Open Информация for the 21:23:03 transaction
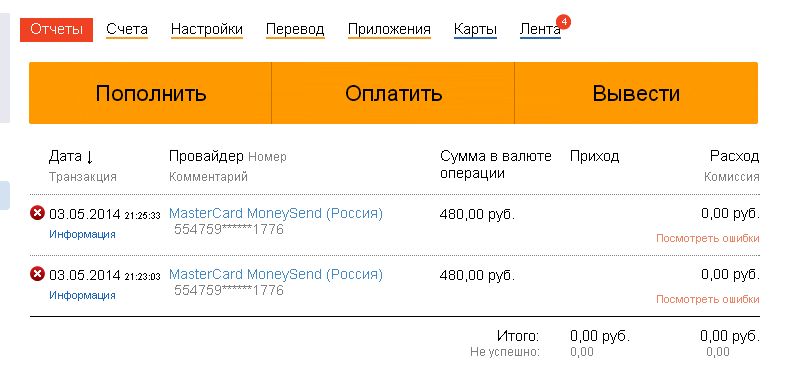 pos(82,295)
